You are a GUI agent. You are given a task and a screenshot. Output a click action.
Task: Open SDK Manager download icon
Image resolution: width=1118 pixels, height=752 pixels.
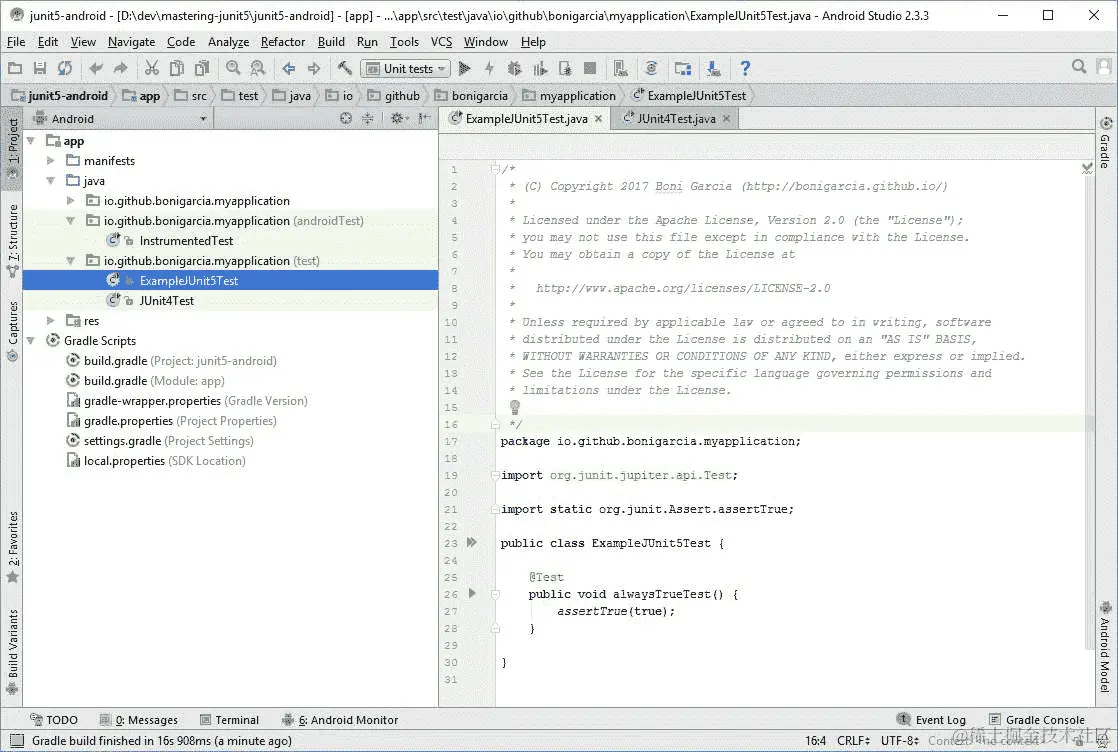[x=713, y=68]
